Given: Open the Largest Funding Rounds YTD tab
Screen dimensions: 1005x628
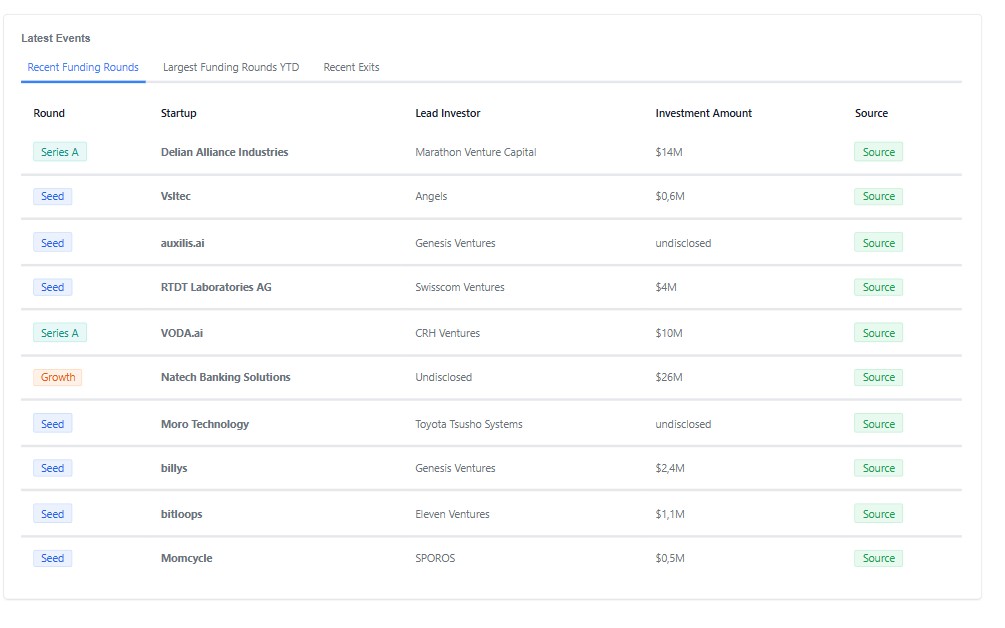Looking at the screenshot, I should (231, 67).
